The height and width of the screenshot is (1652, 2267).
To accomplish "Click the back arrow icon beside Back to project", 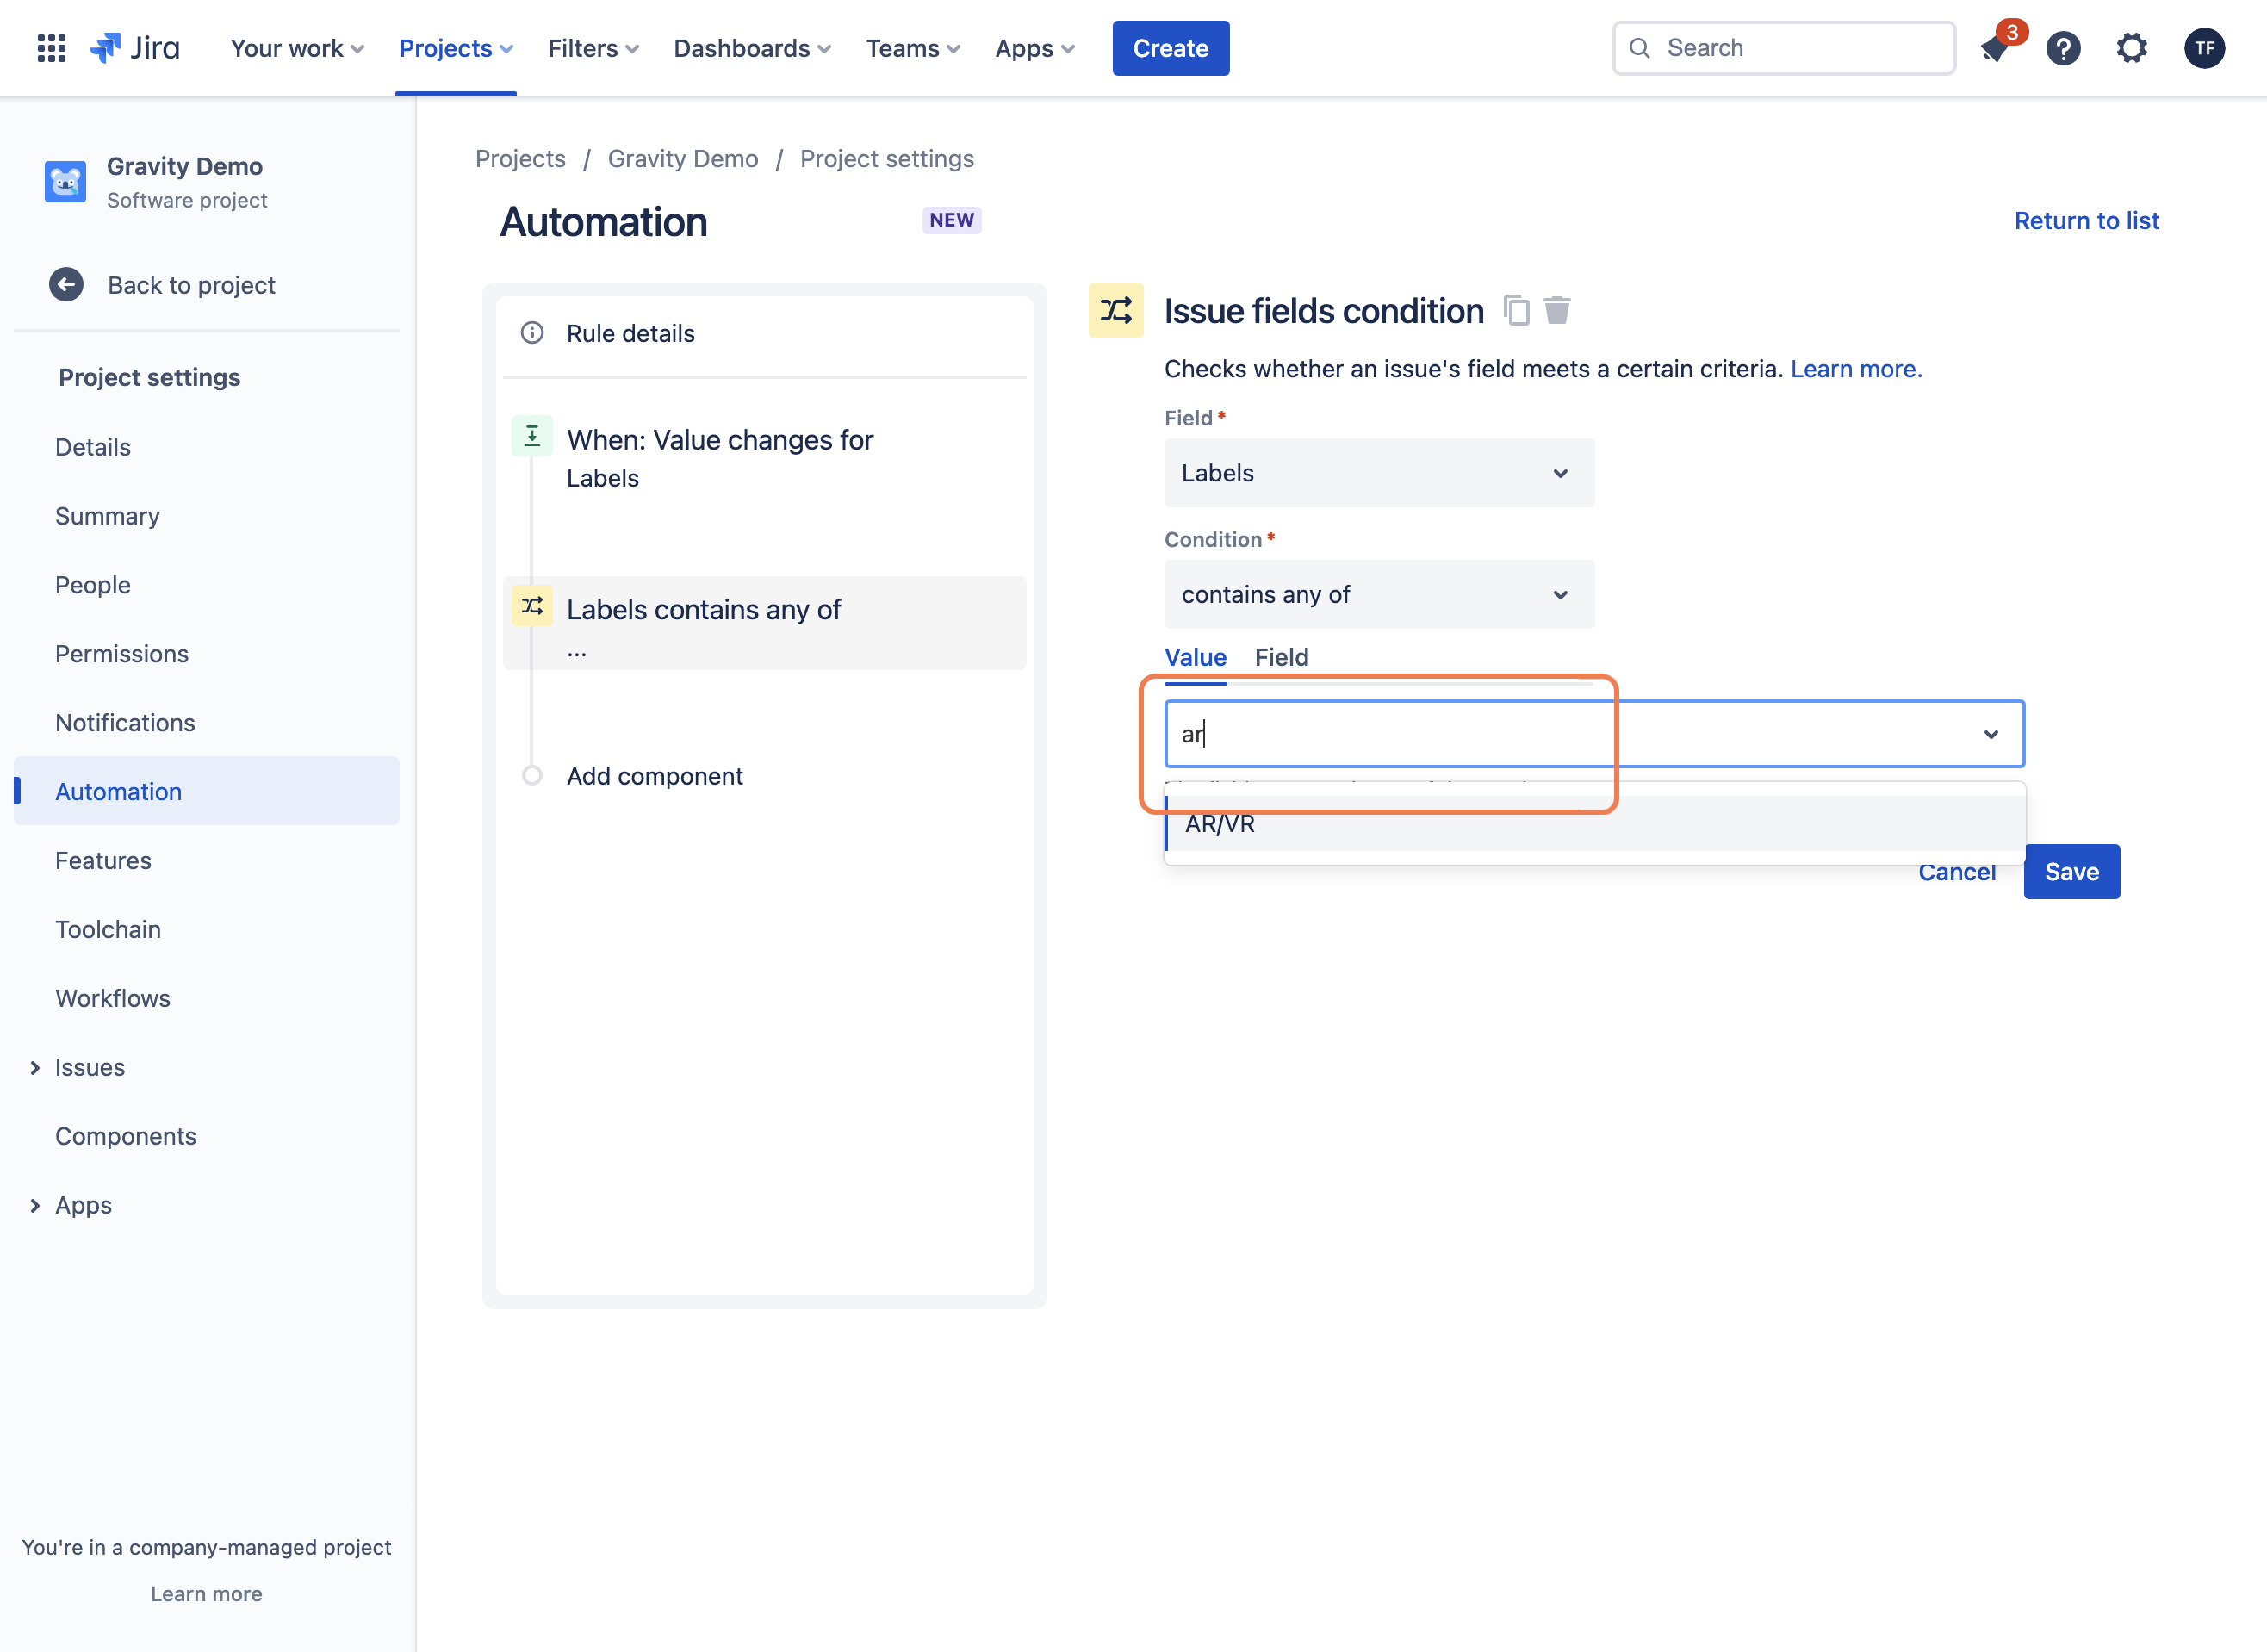I will coord(66,285).
